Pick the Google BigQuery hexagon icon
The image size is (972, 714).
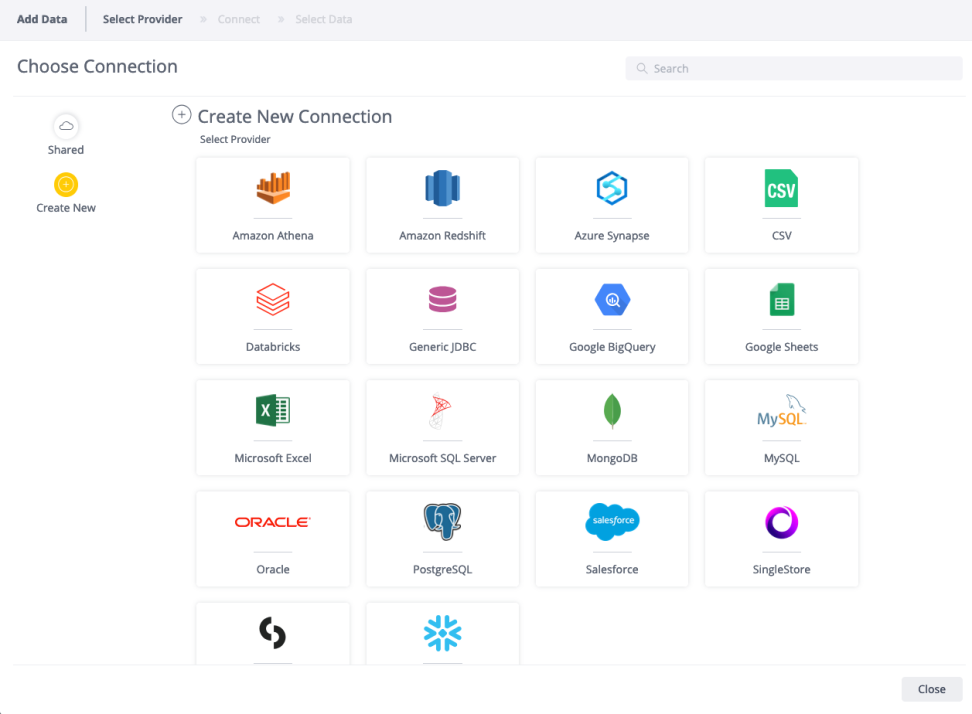tap(612, 299)
